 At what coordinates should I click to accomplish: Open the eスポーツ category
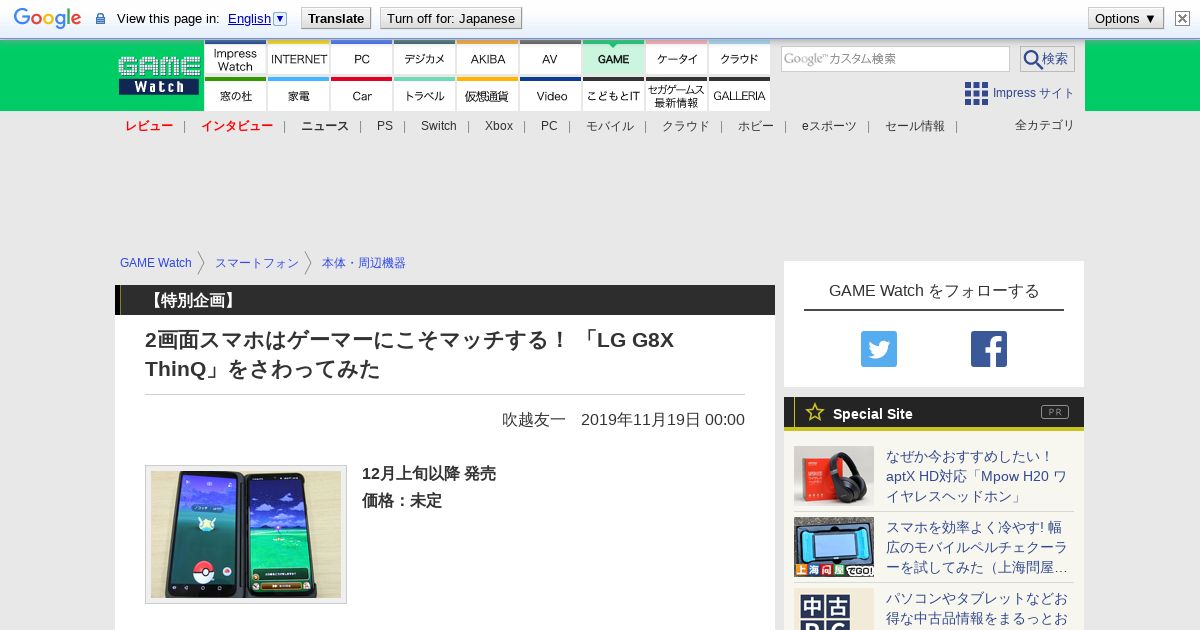click(x=829, y=126)
